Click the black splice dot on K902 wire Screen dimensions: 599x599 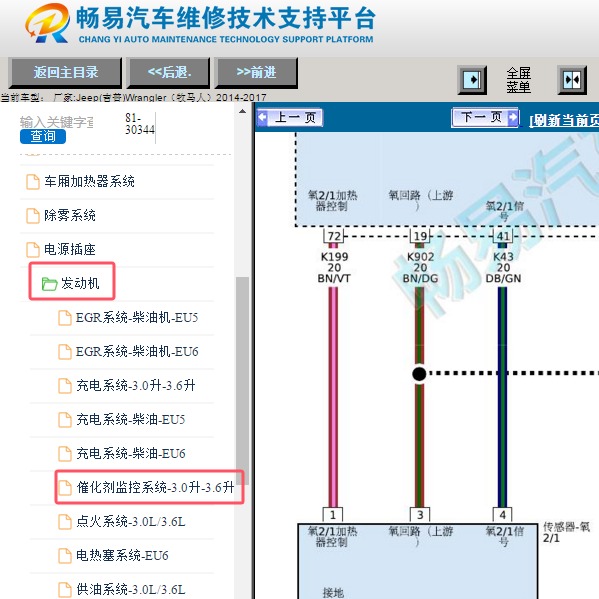[419, 374]
